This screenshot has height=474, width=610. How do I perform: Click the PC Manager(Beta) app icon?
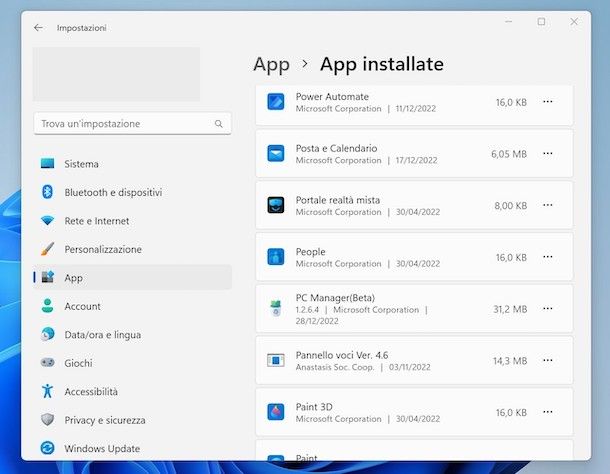pyautogui.click(x=275, y=308)
